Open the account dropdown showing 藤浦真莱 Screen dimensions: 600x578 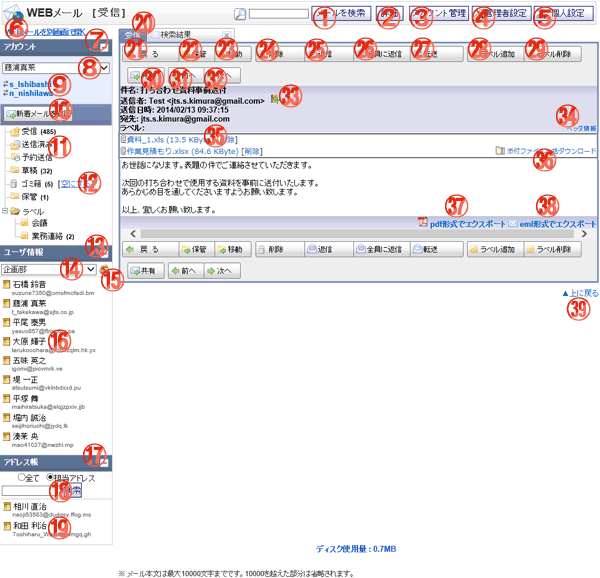click(x=56, y=68)
